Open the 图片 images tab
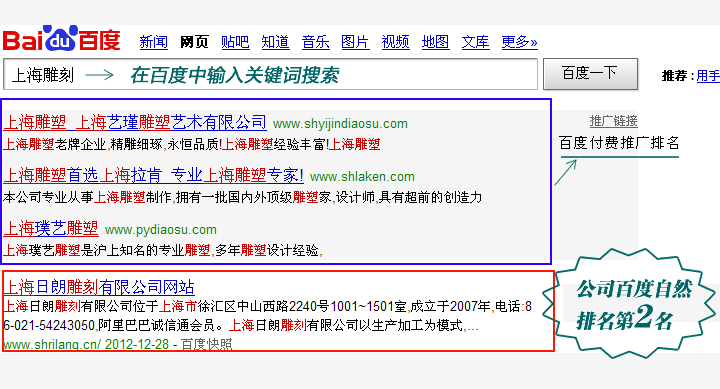This screenshot has height=389, width=720. (355, 42)
